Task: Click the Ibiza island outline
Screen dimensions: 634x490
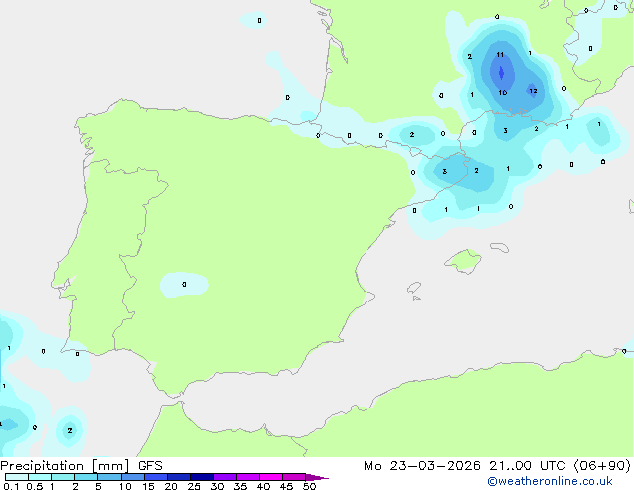Action: pyautogui.click(x=414, y=288)
